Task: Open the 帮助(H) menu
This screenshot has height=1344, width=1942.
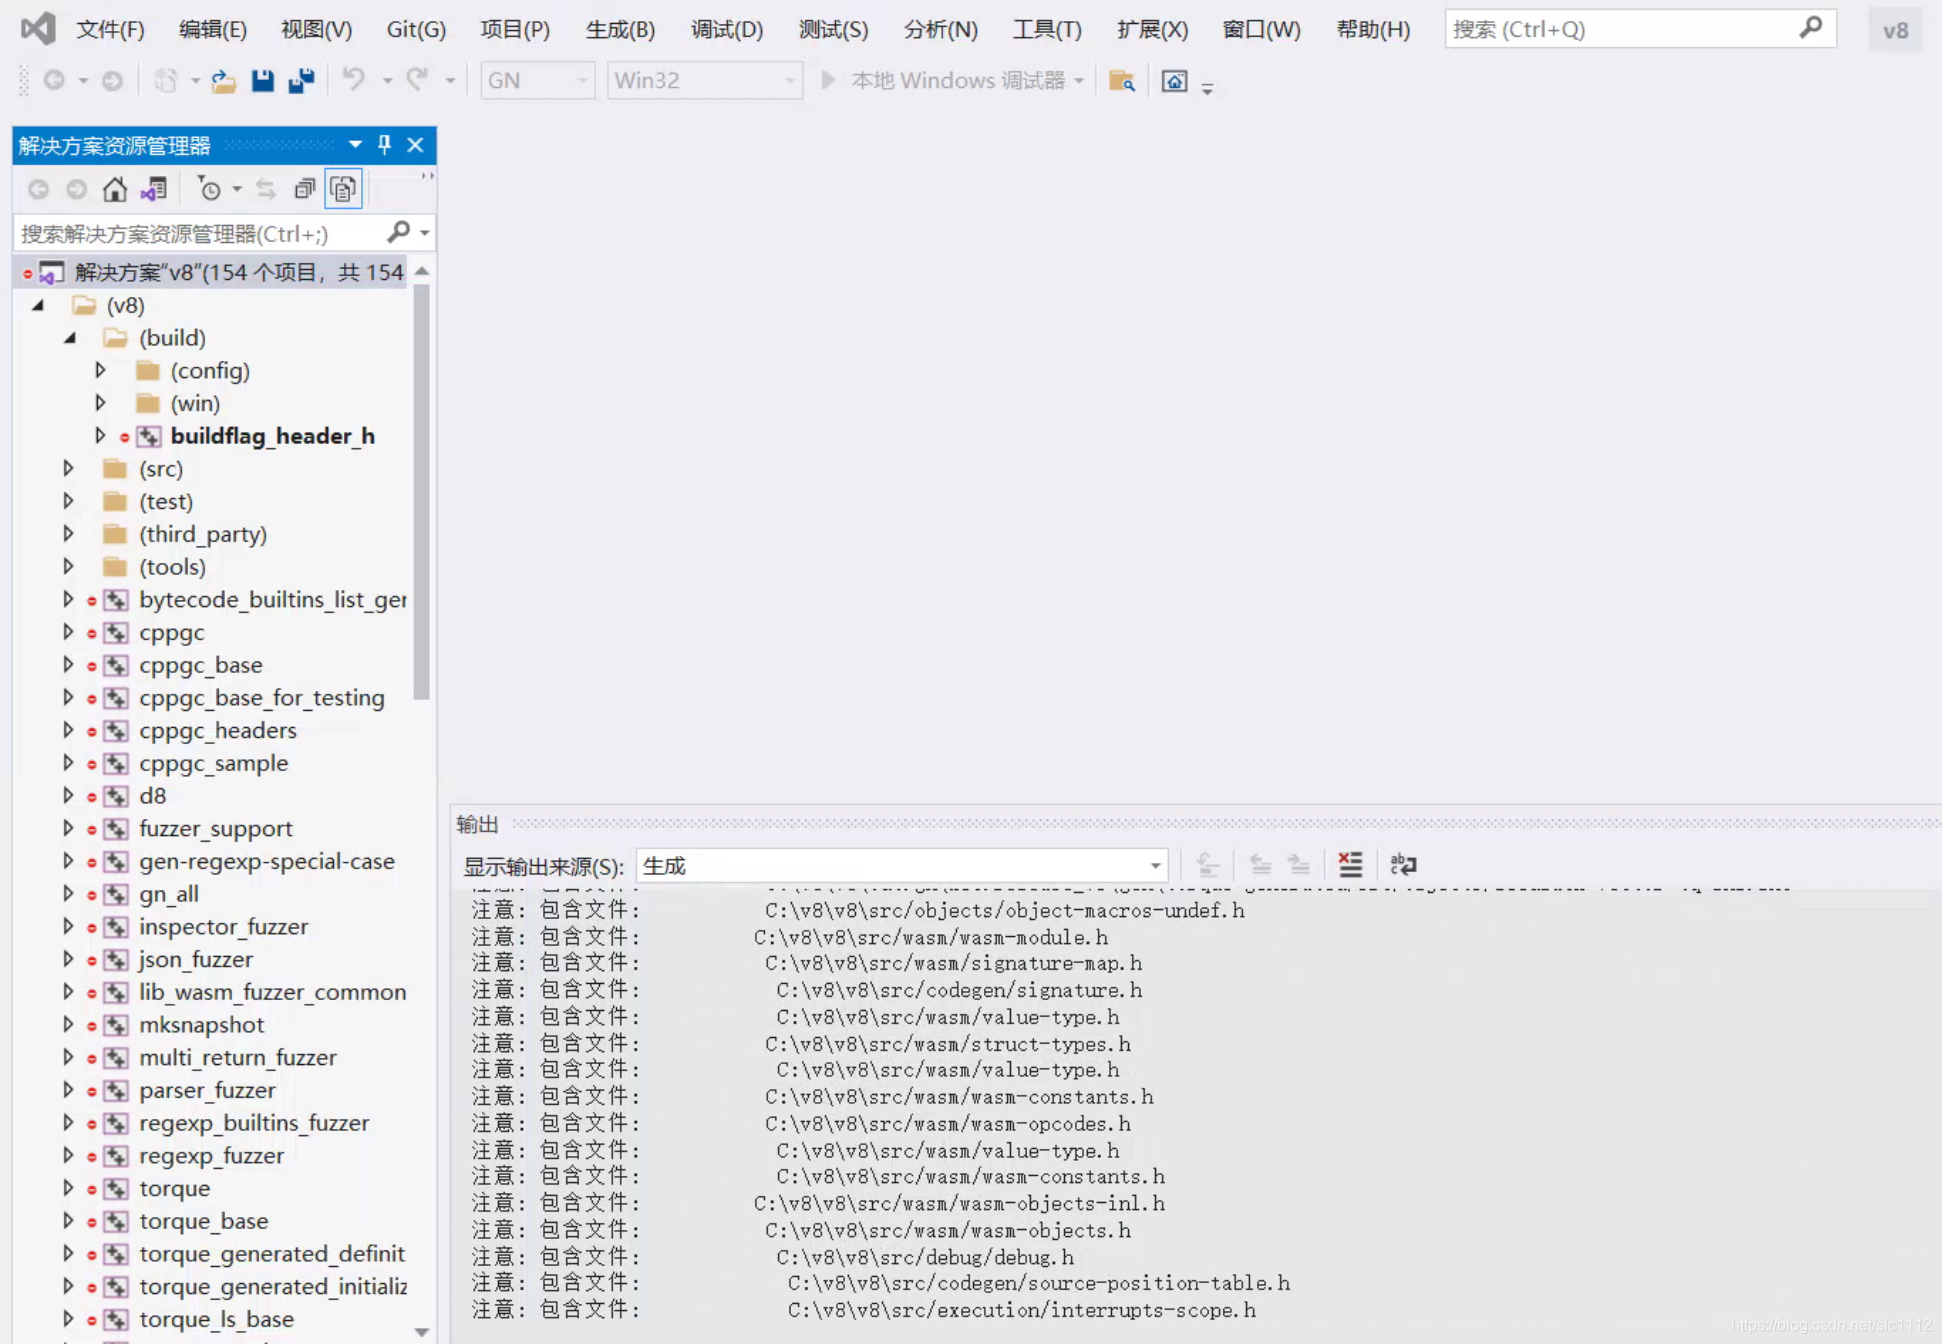Action: pyautogui.click(x=1373, y=29)
